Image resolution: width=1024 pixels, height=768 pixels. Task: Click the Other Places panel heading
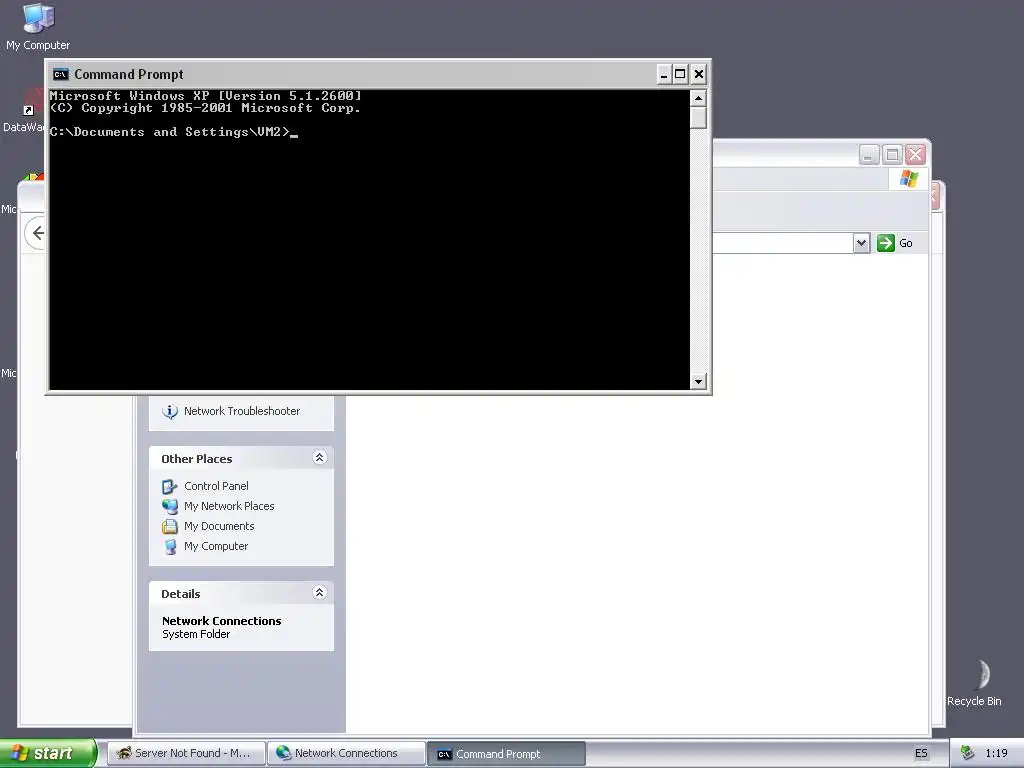click(x=197, y=459)
